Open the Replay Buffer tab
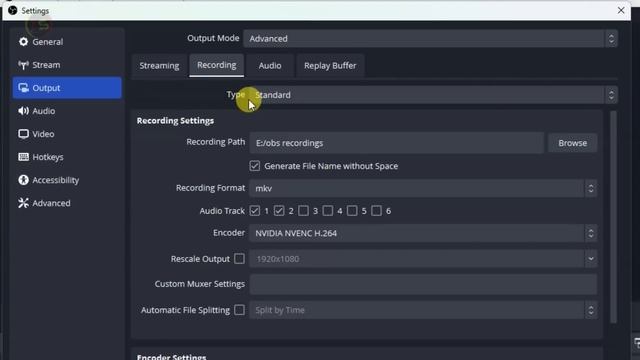 [330, 65]
